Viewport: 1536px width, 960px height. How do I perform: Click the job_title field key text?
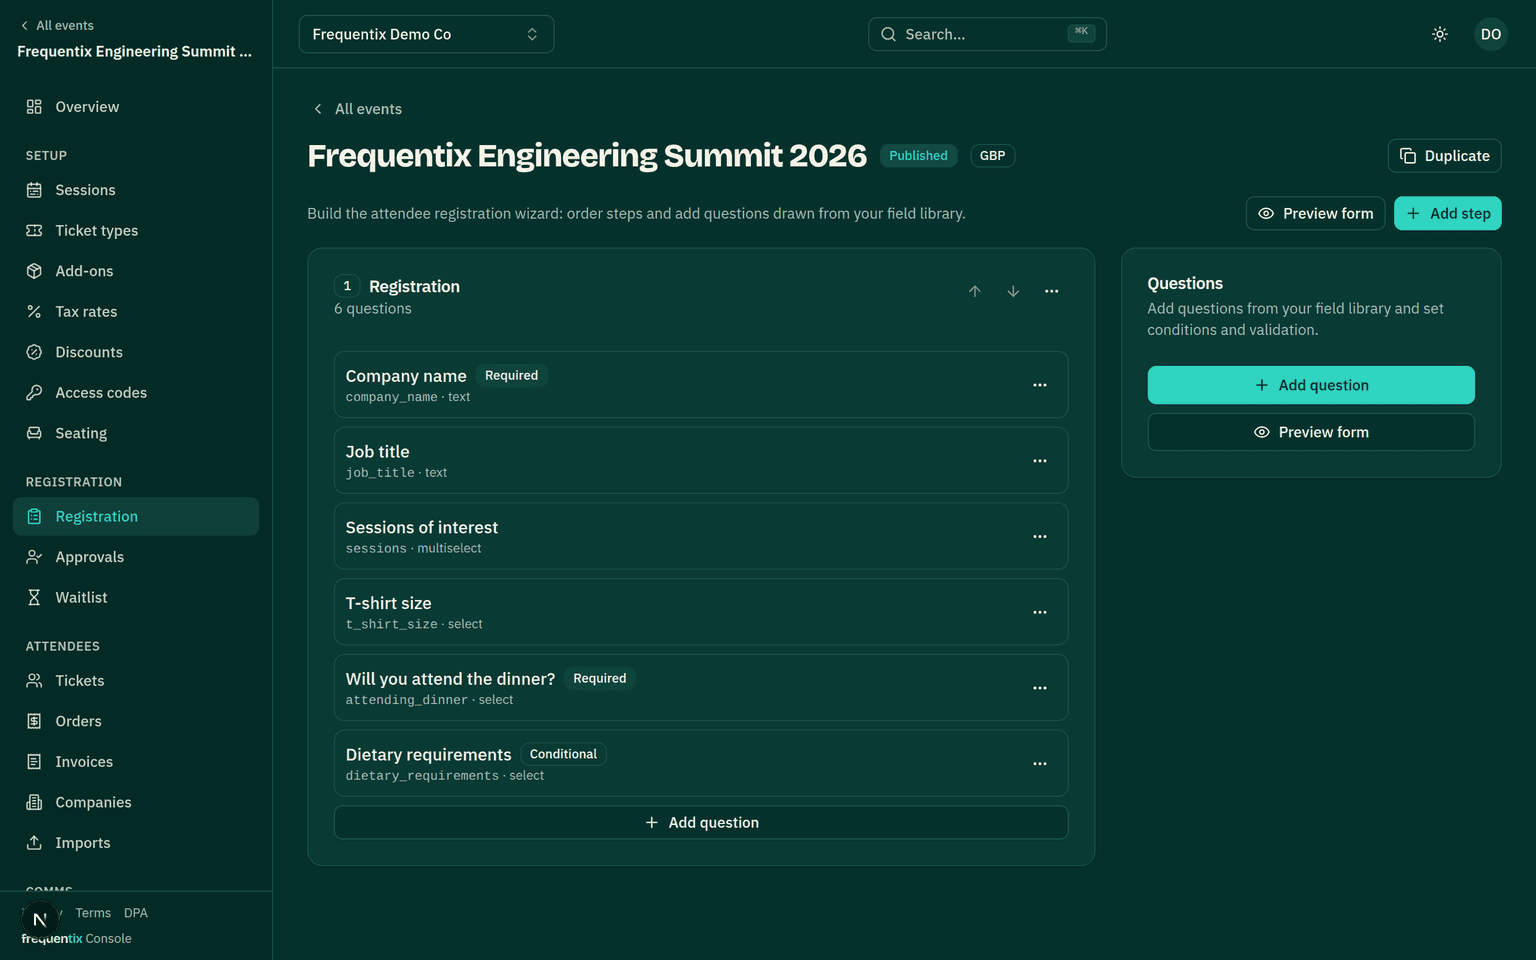[380, 473]
